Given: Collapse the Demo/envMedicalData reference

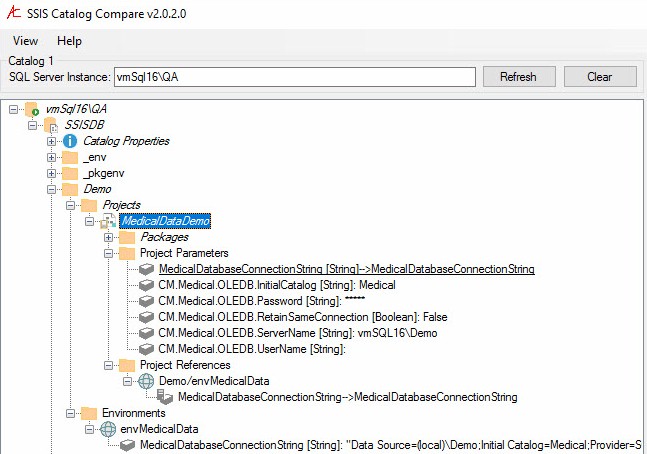Looking at the screenshot, I should (128, 381).
